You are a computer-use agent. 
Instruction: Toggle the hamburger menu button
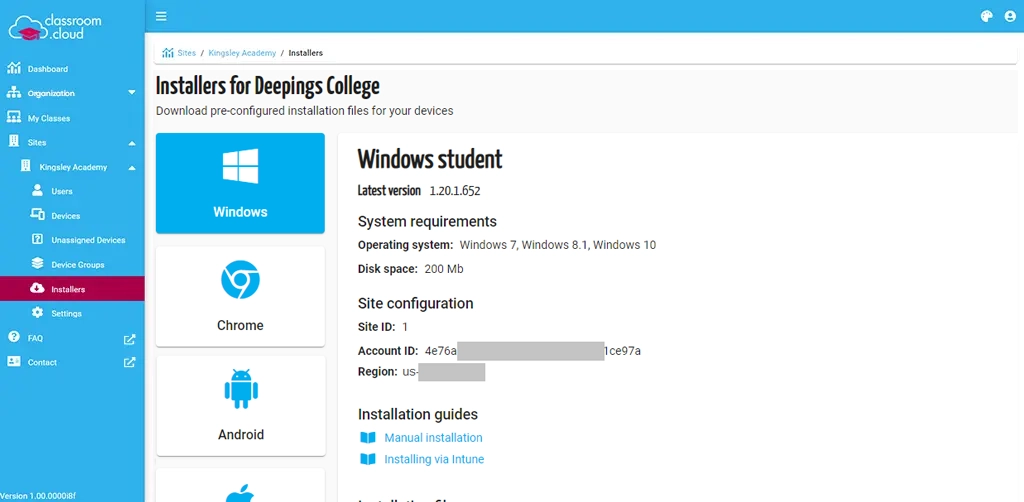(x=161, y=16)
